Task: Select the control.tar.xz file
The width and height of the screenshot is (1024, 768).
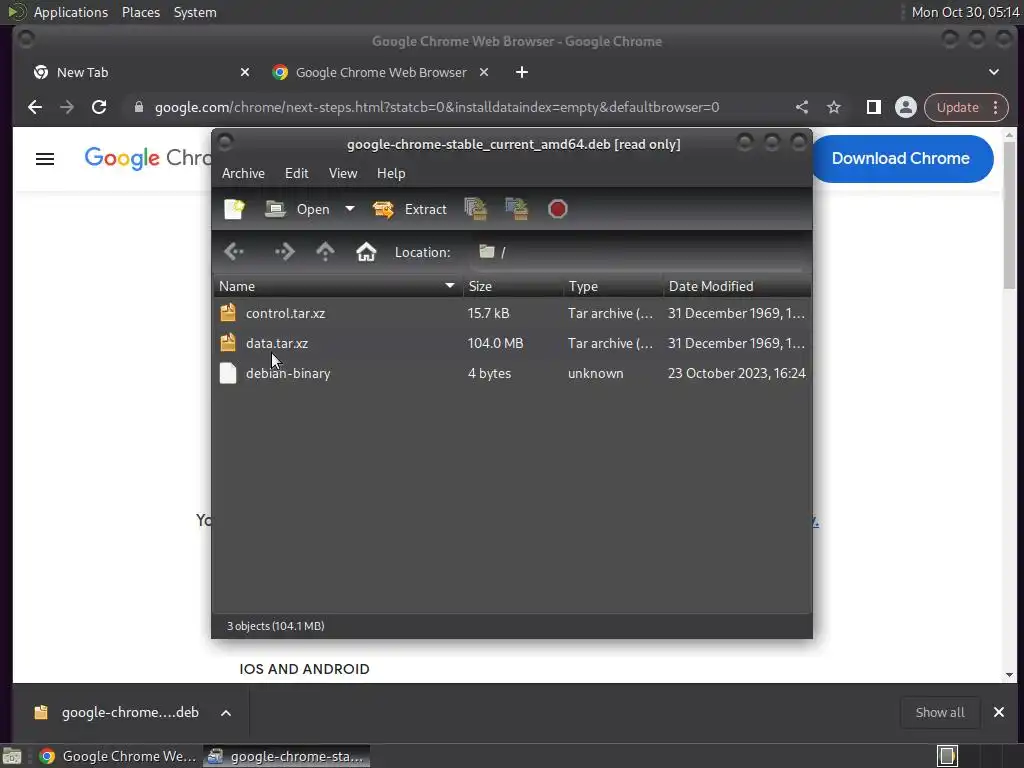Action: tap(285, 313)
